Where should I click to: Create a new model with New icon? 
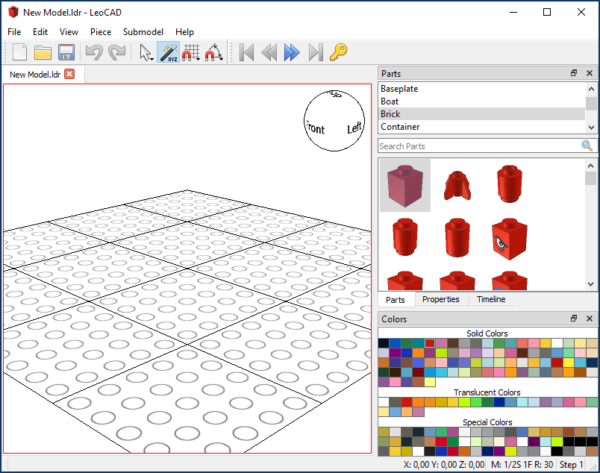pos(20,52)
